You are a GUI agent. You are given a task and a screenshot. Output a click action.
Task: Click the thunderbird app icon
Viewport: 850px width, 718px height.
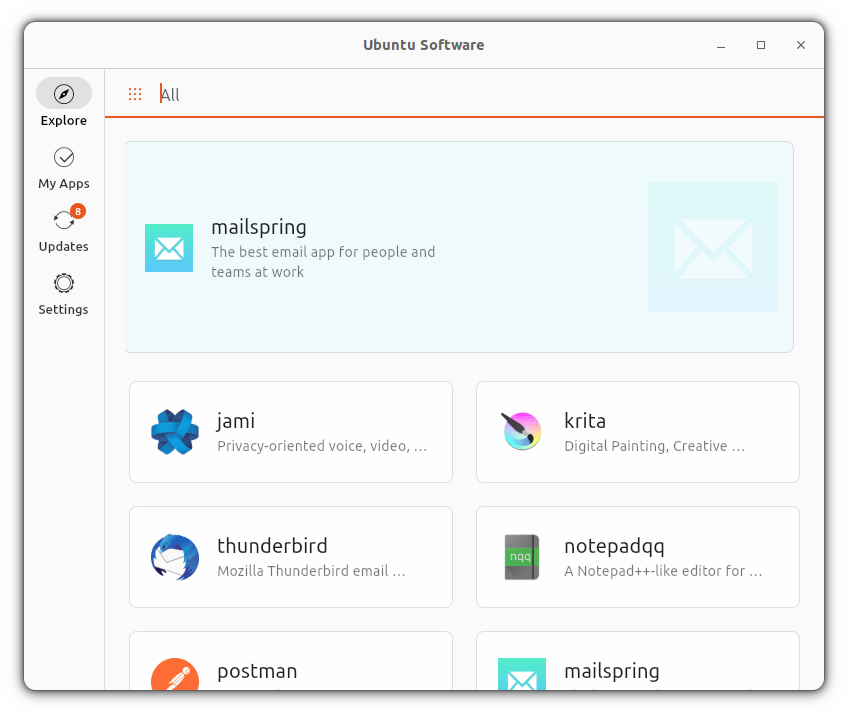tap(175, 557)
